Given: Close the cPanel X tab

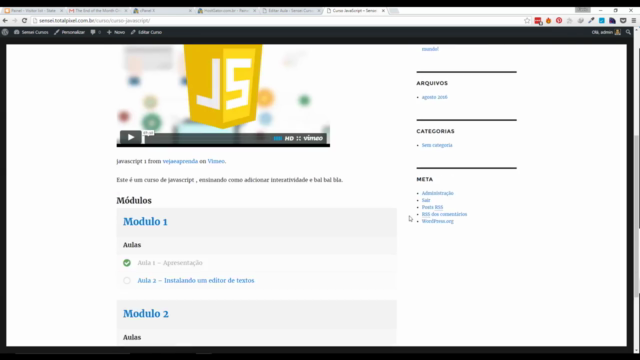Looking at the screenshot, I should coord(190,11).
